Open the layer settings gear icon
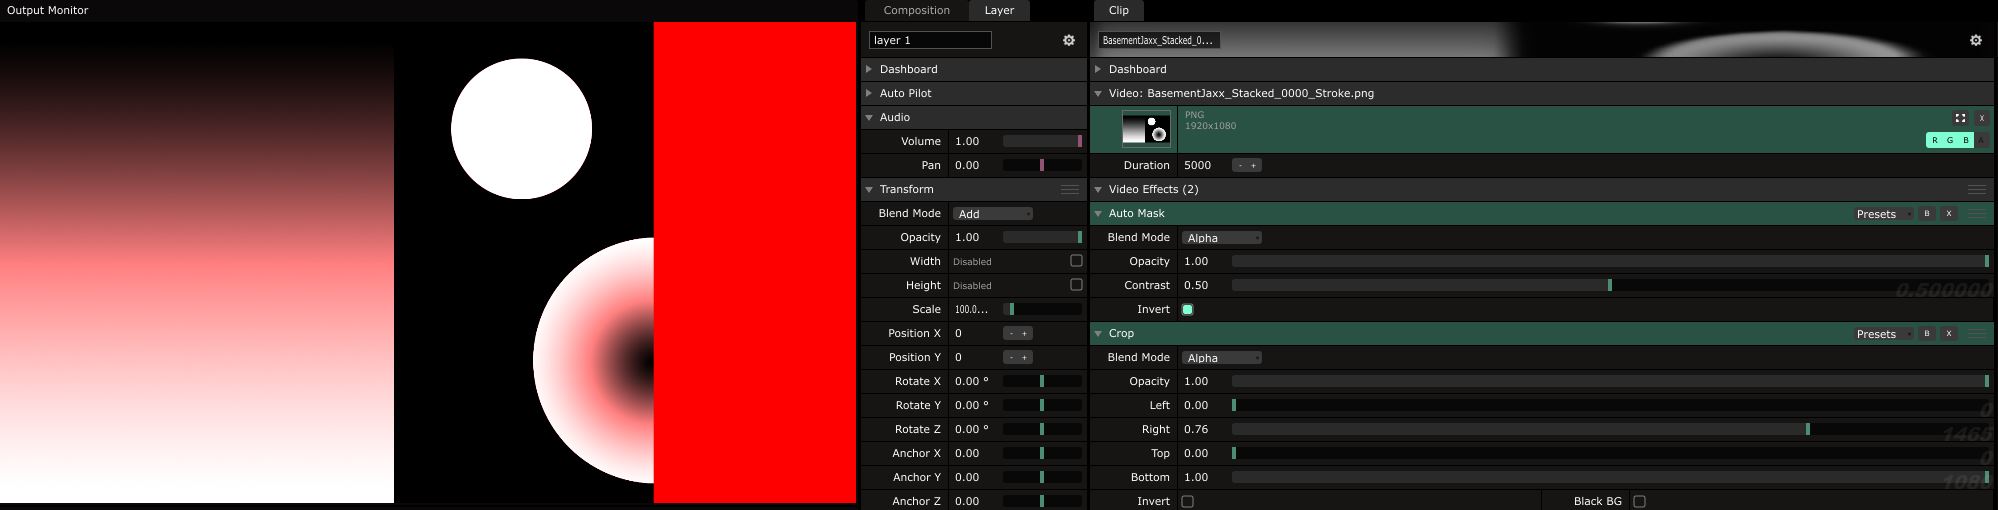Image resolution: width=1998 pixels, height=510 pixels. (x=1068, y=40)
